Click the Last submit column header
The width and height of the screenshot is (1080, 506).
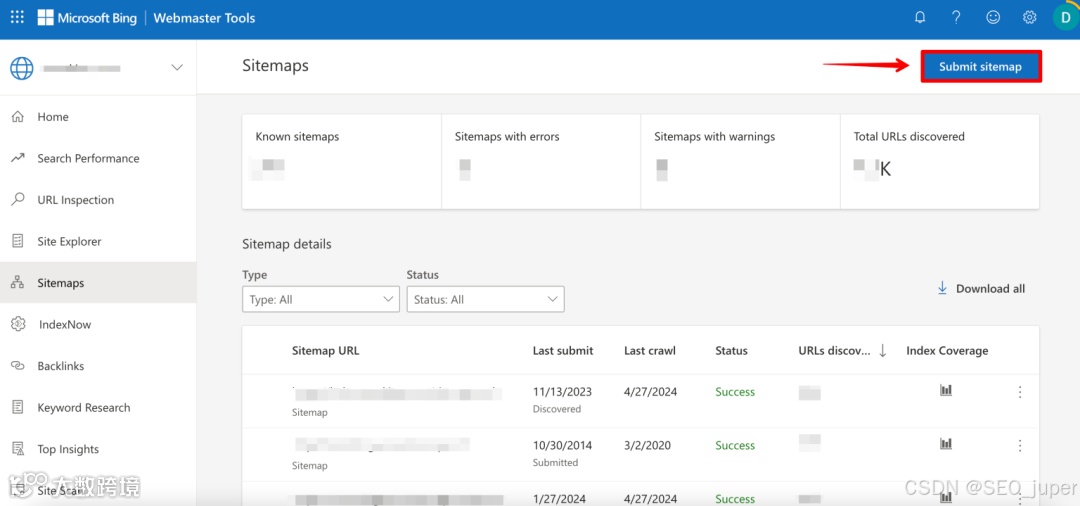[563, 350]
